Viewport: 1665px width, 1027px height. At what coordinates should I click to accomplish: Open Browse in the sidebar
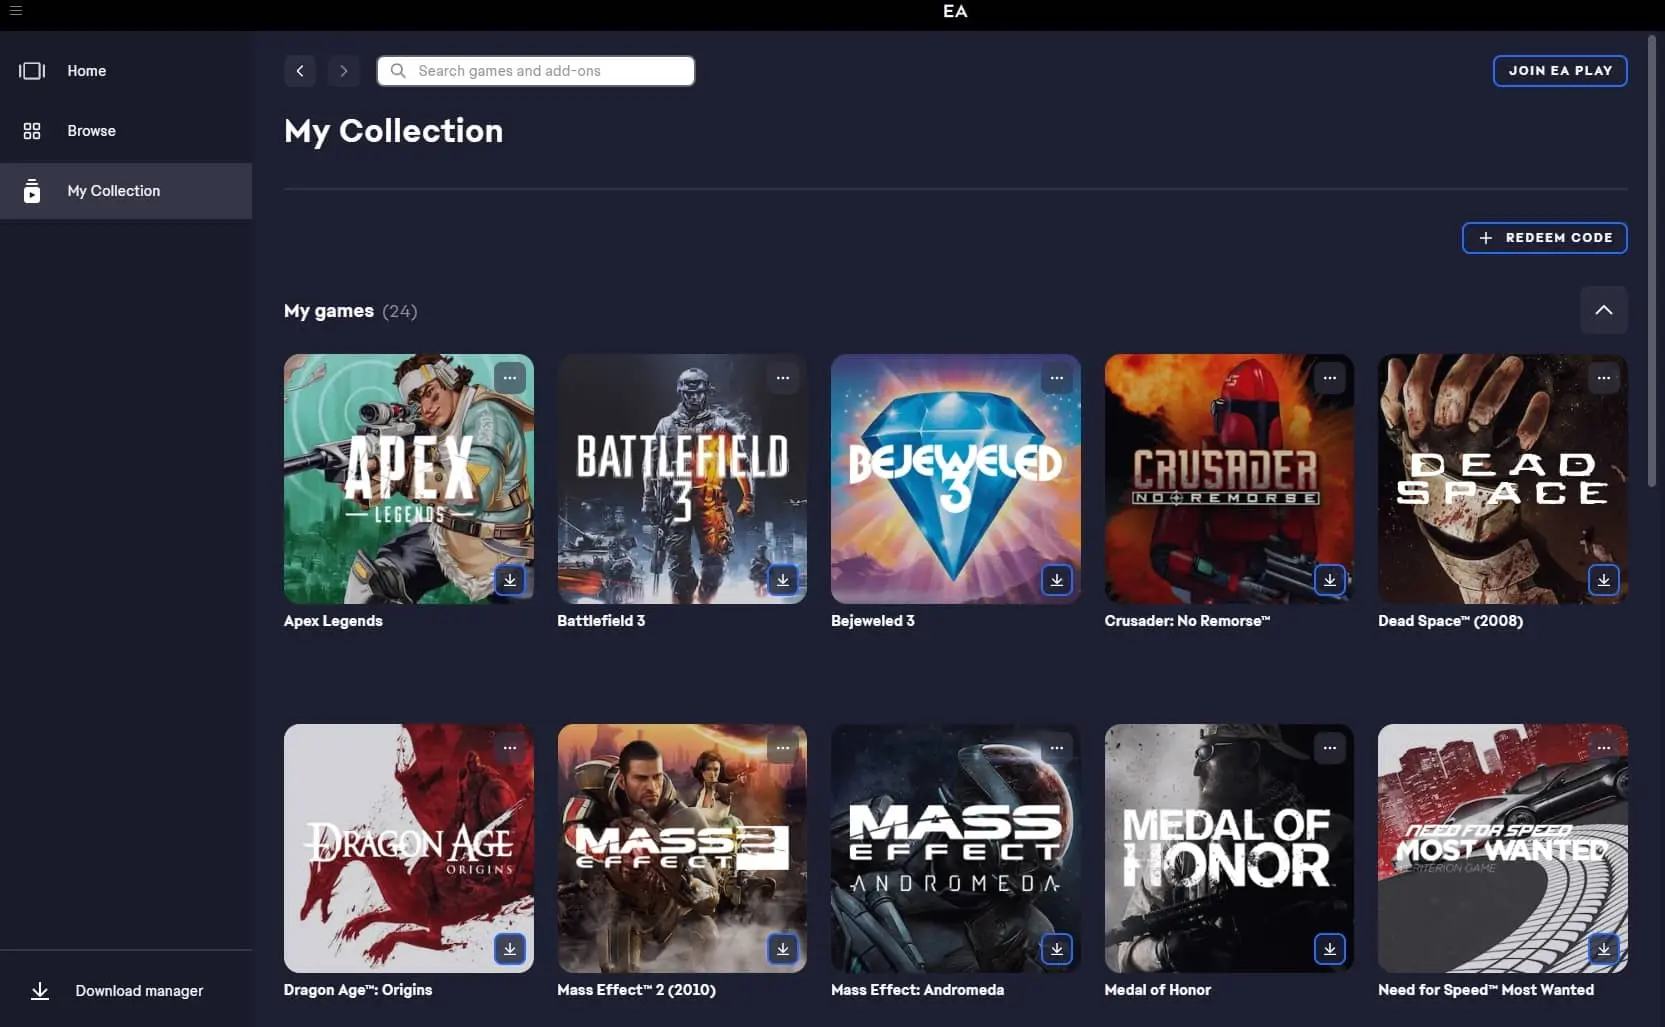126,131
